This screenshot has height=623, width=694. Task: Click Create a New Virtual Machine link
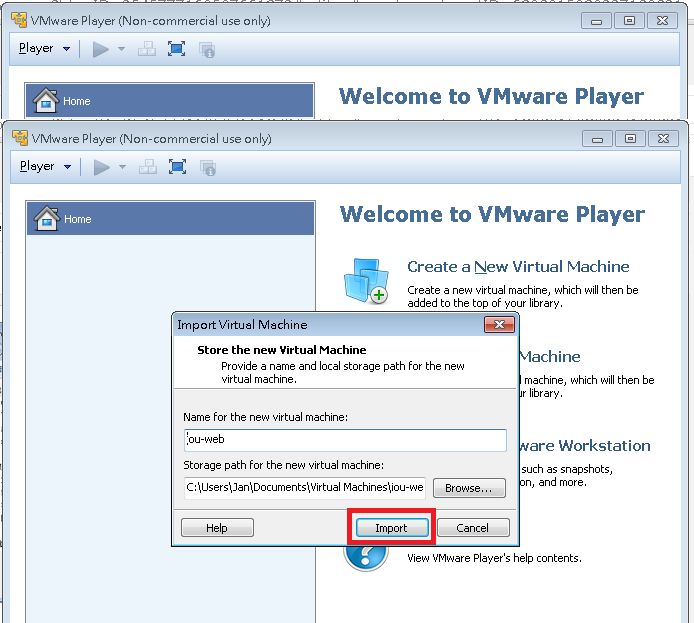pos(518,266)
